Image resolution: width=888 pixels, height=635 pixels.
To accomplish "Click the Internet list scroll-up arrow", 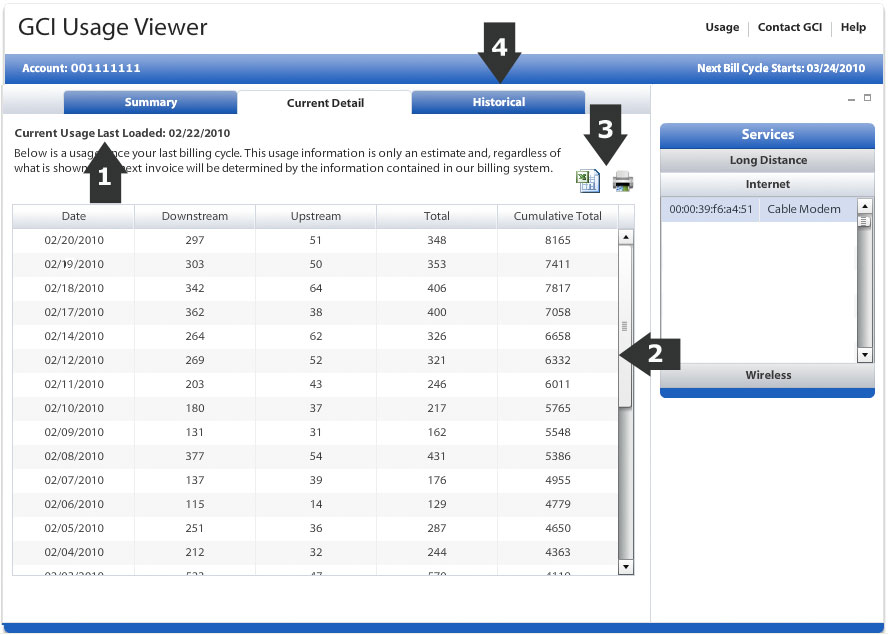I will coord(864,206).
